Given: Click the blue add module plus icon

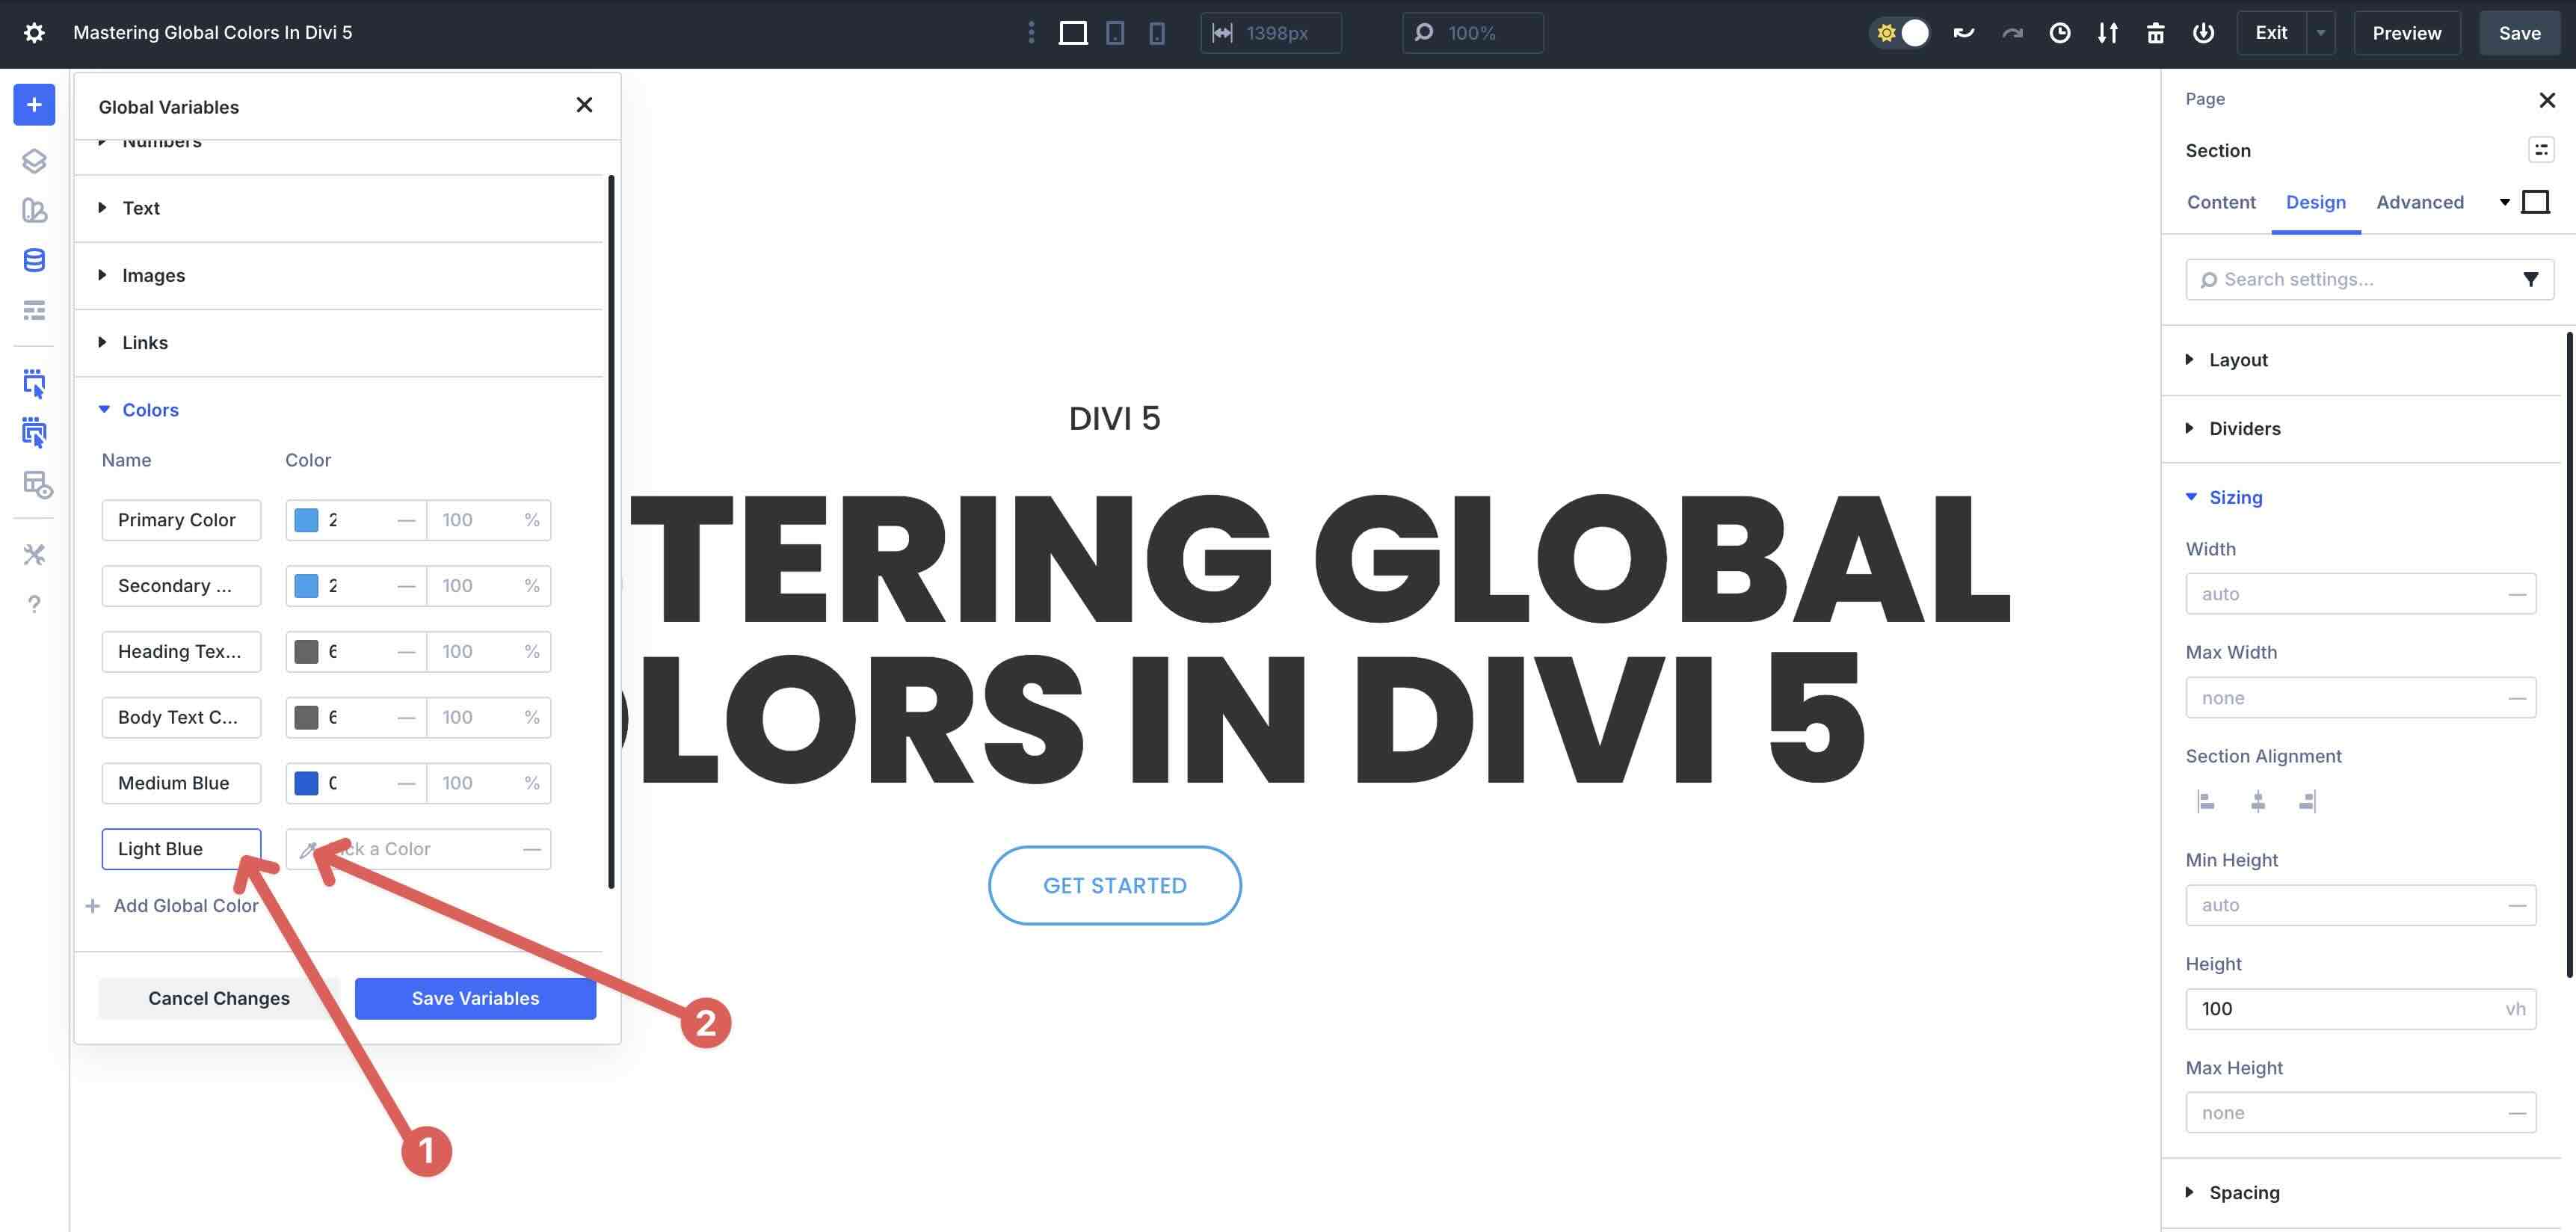Looking at the screenshot, I should 34,105.
